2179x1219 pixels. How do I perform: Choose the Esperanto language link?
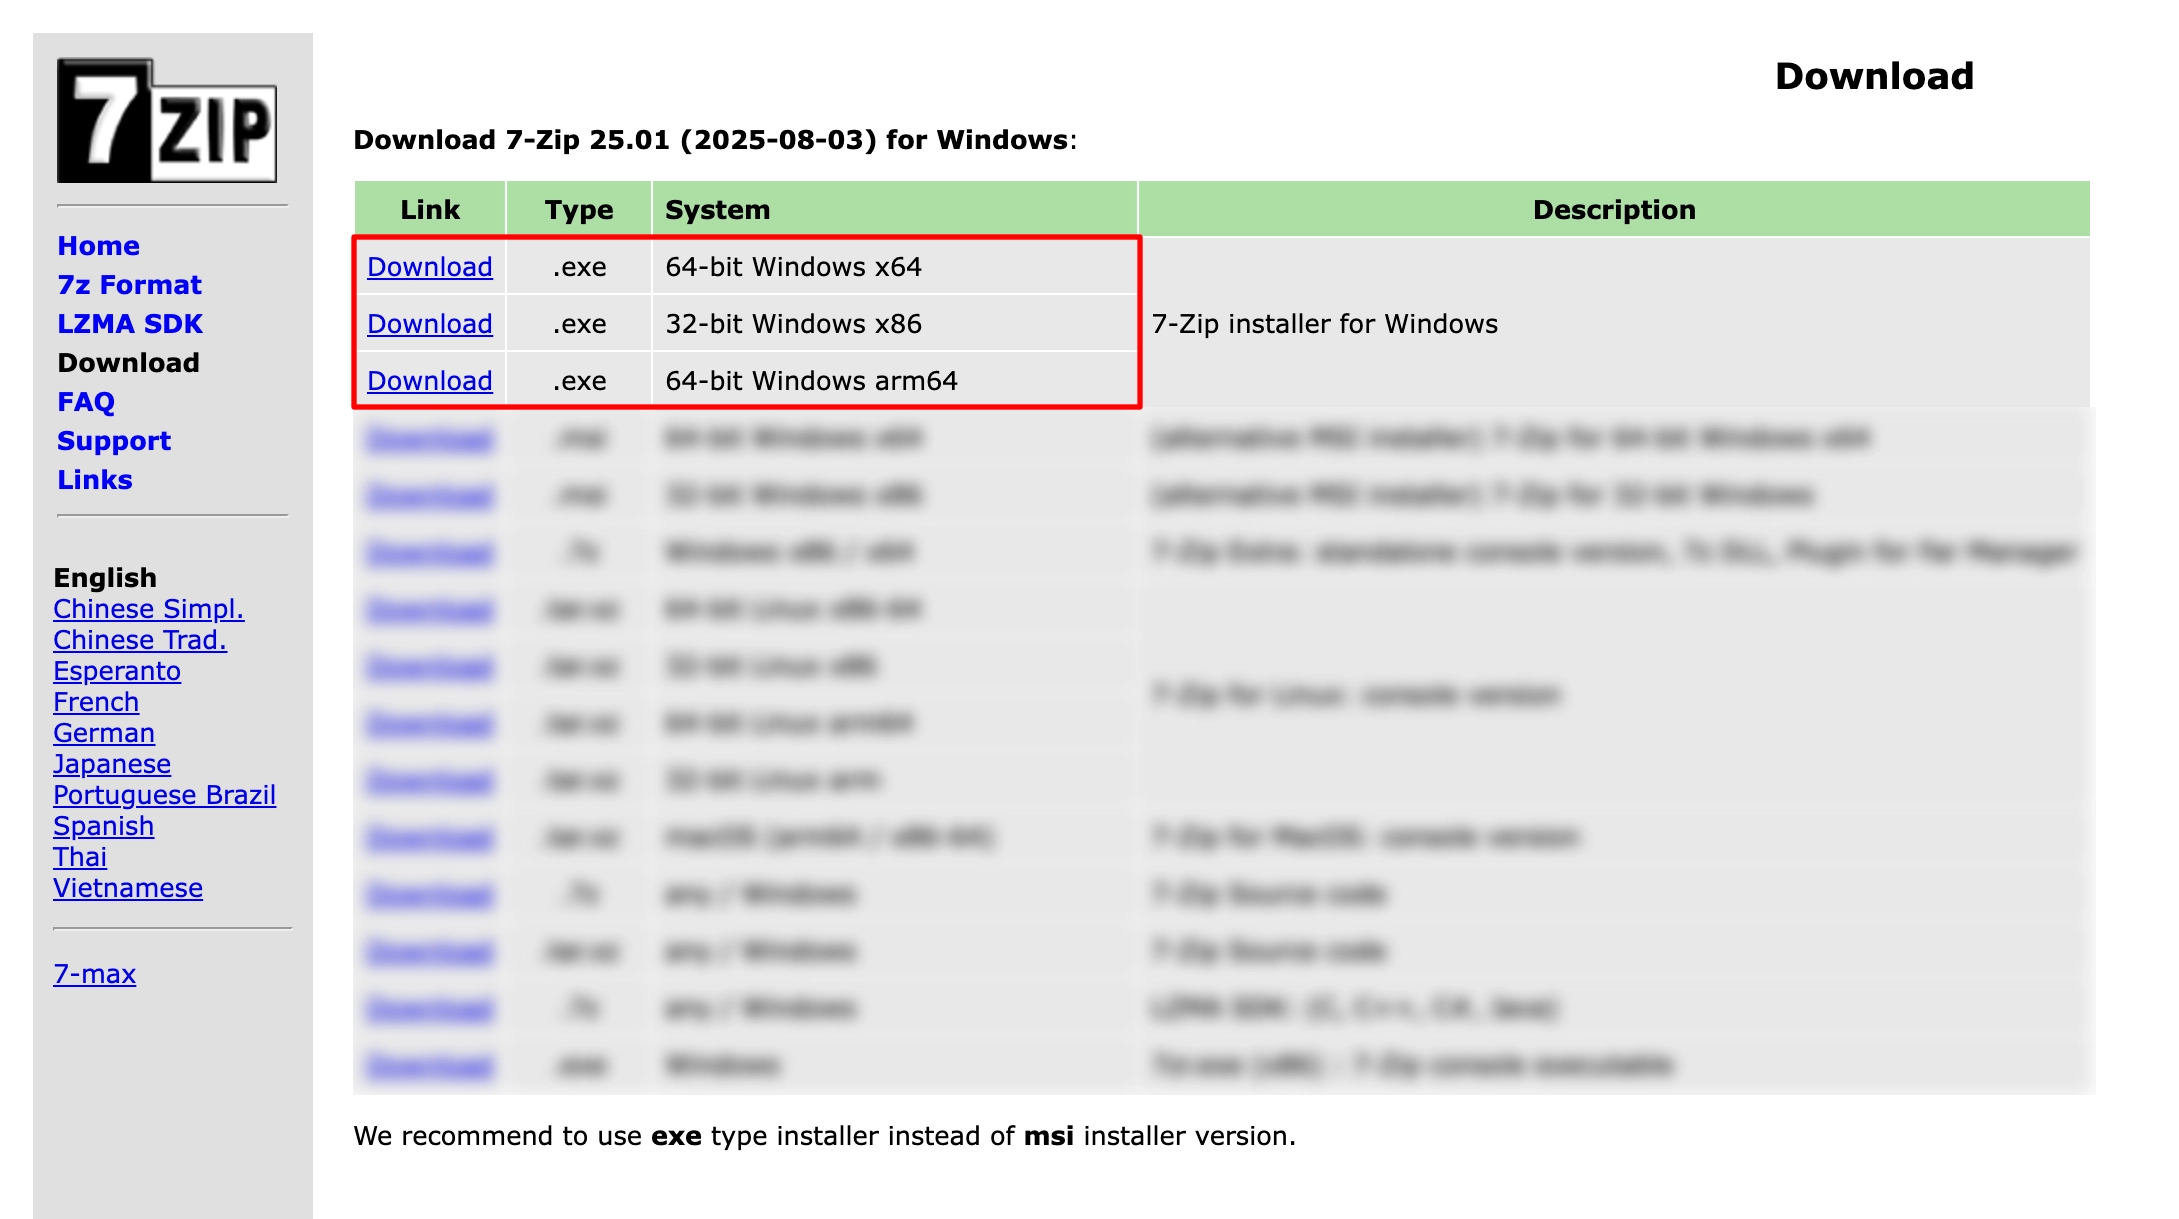[117, 671]
